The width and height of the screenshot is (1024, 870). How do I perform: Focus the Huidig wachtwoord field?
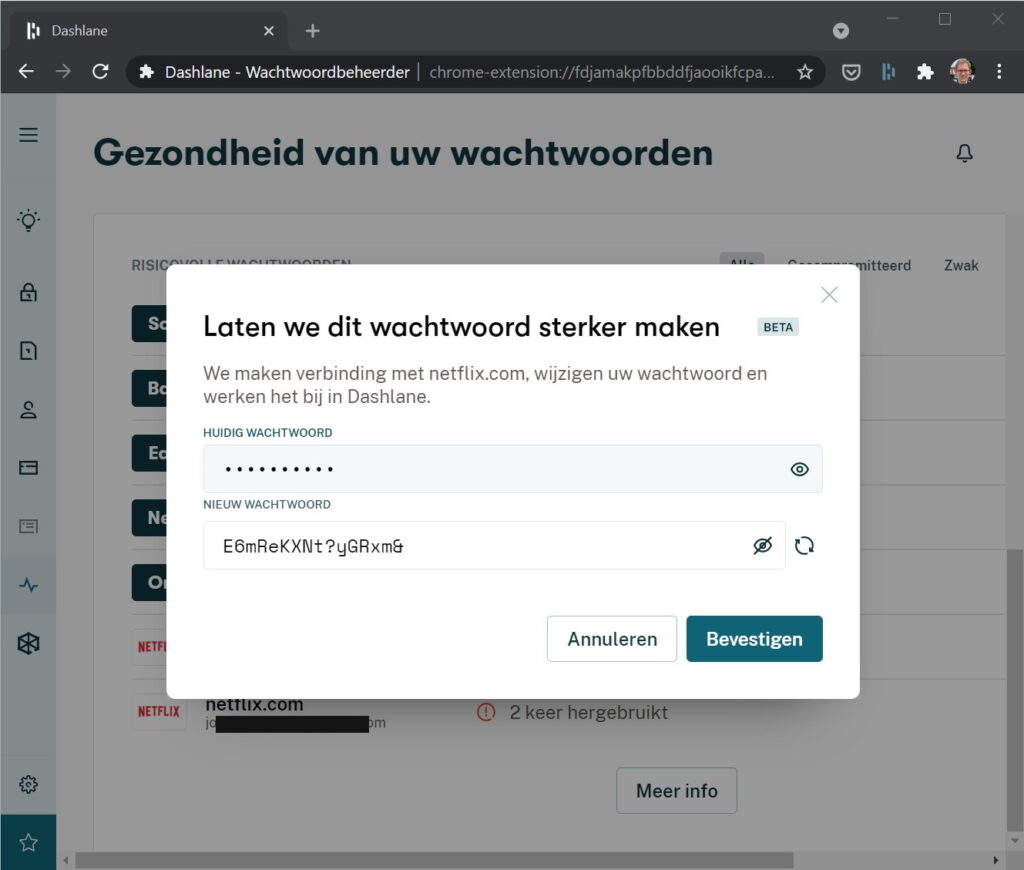(x=513, y=469)
